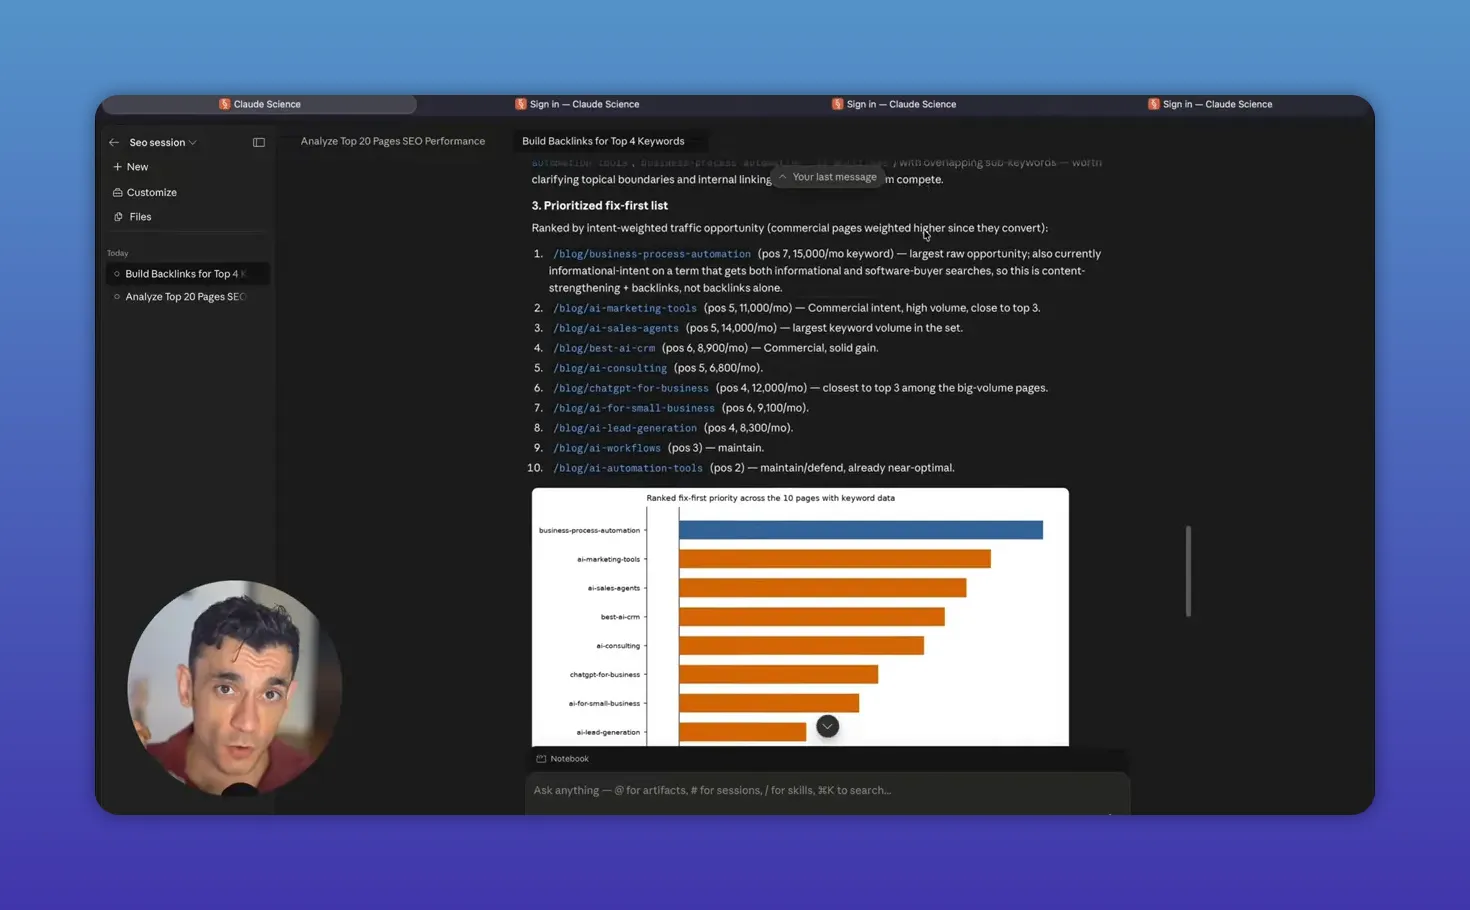Screen dimensions: 1470x910
Task: Open the /blog/ai-for-small-business link
Action: [634, 408]
